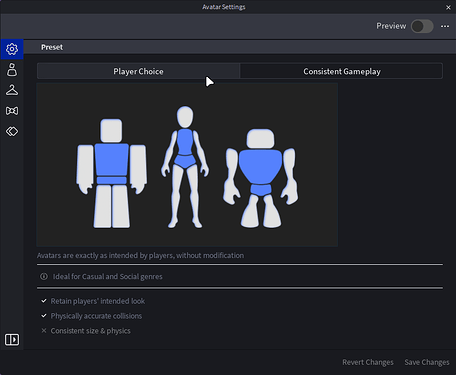
Task: Open the clothing hanger sidebar icon
Action: tap(12, 90)
